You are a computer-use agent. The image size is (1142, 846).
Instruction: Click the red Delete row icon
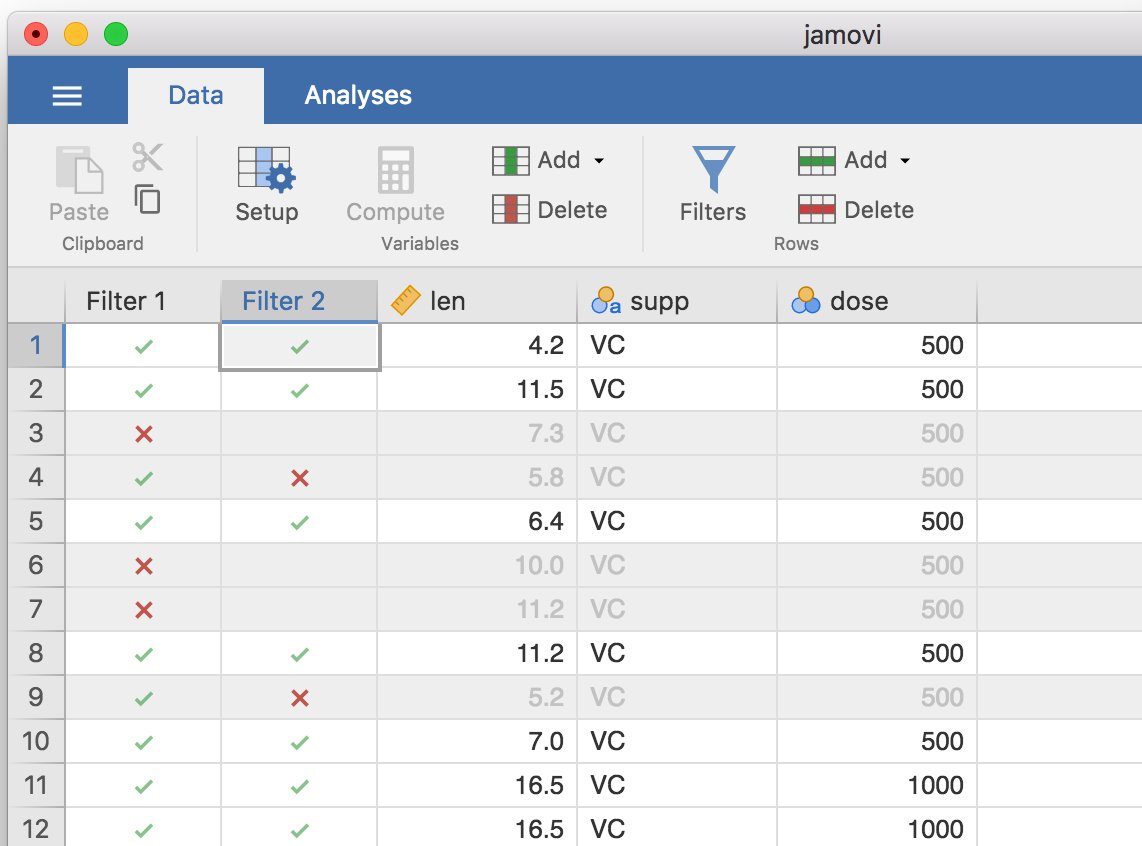(x=816, y=210)
